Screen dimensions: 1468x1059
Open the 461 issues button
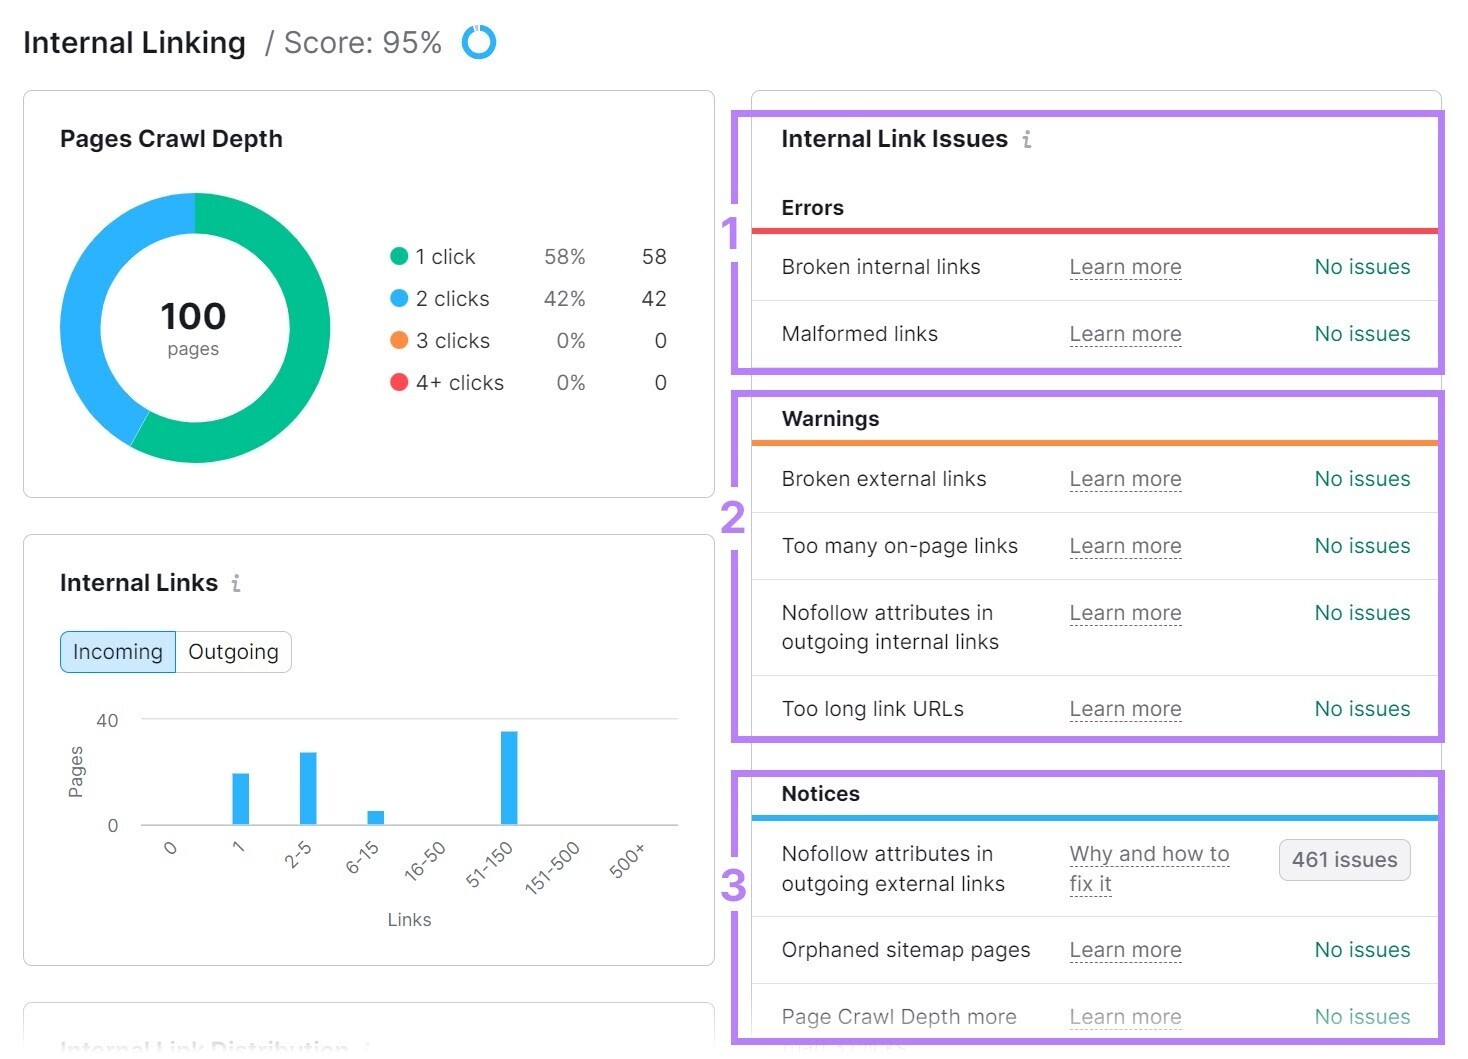point(1344,860)
